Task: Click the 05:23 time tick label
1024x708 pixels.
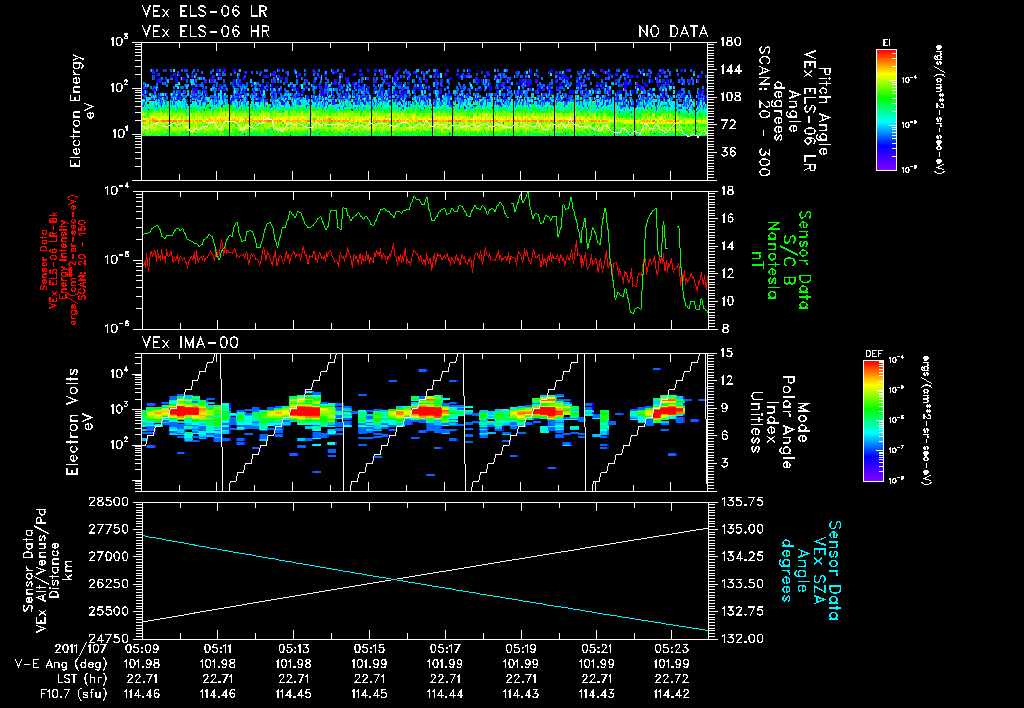Action: coord(672,650)
